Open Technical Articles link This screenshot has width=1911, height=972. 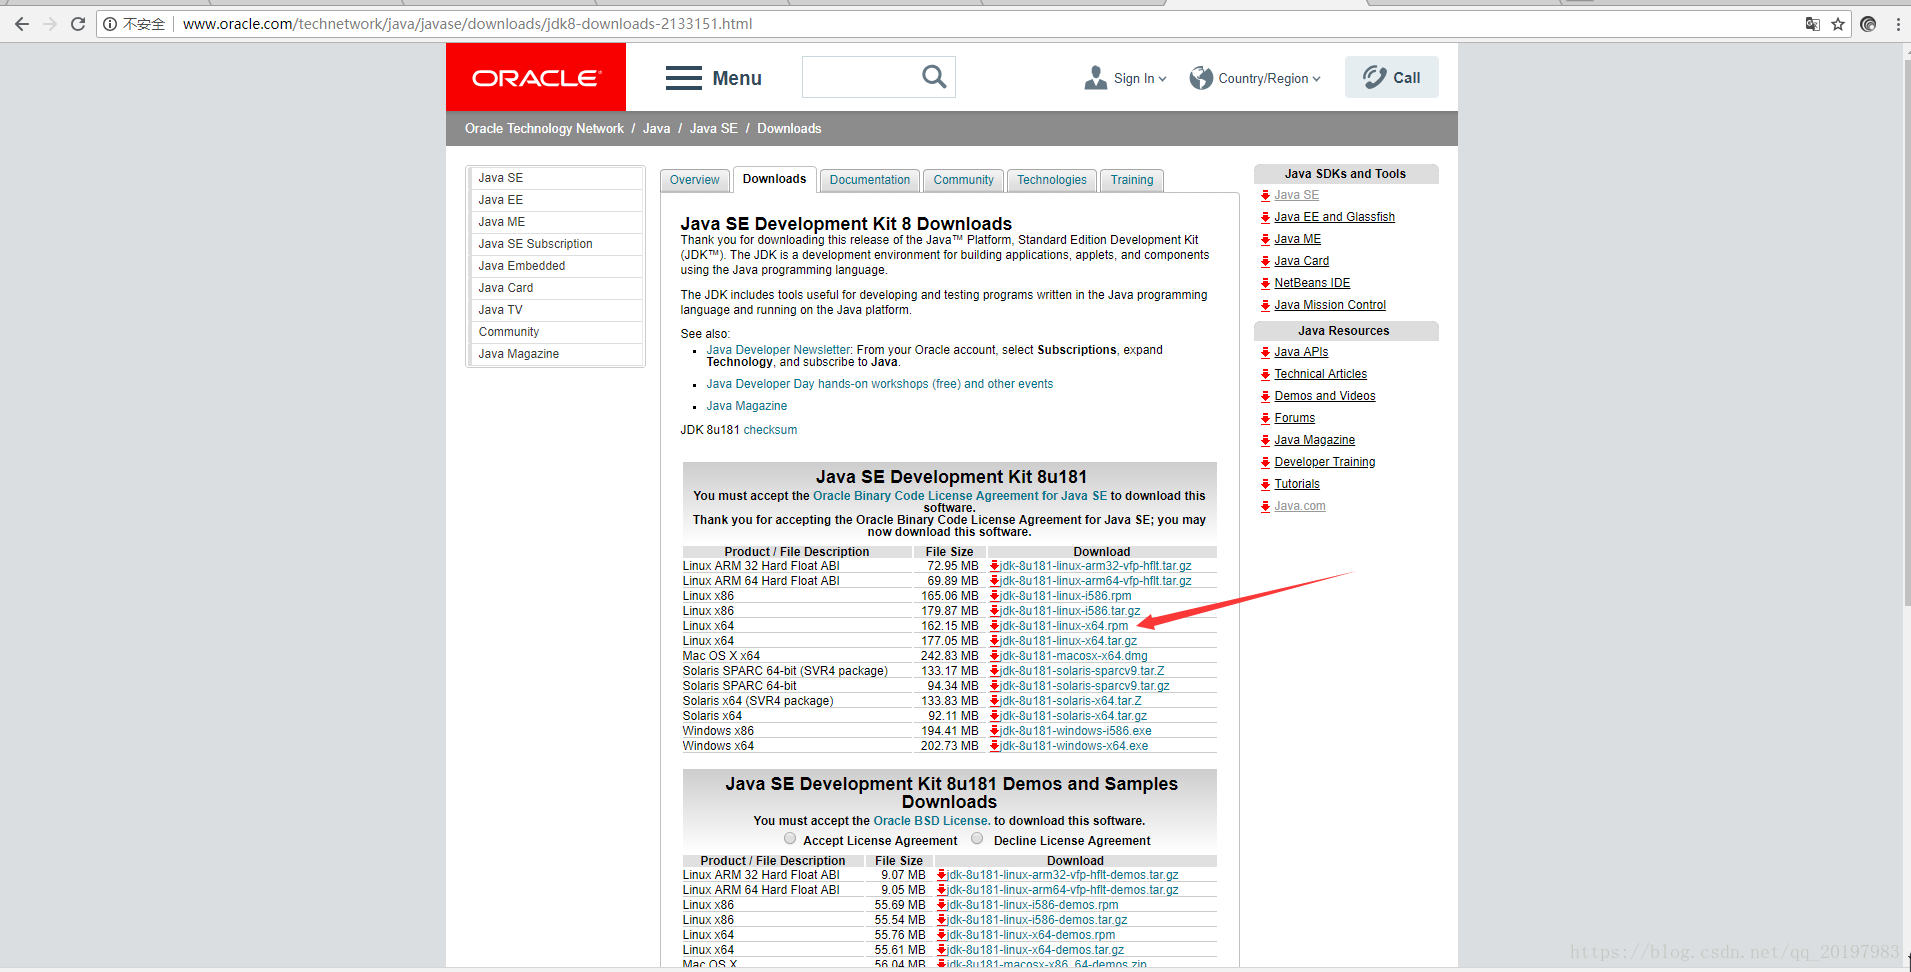[x=1320, y=374]
